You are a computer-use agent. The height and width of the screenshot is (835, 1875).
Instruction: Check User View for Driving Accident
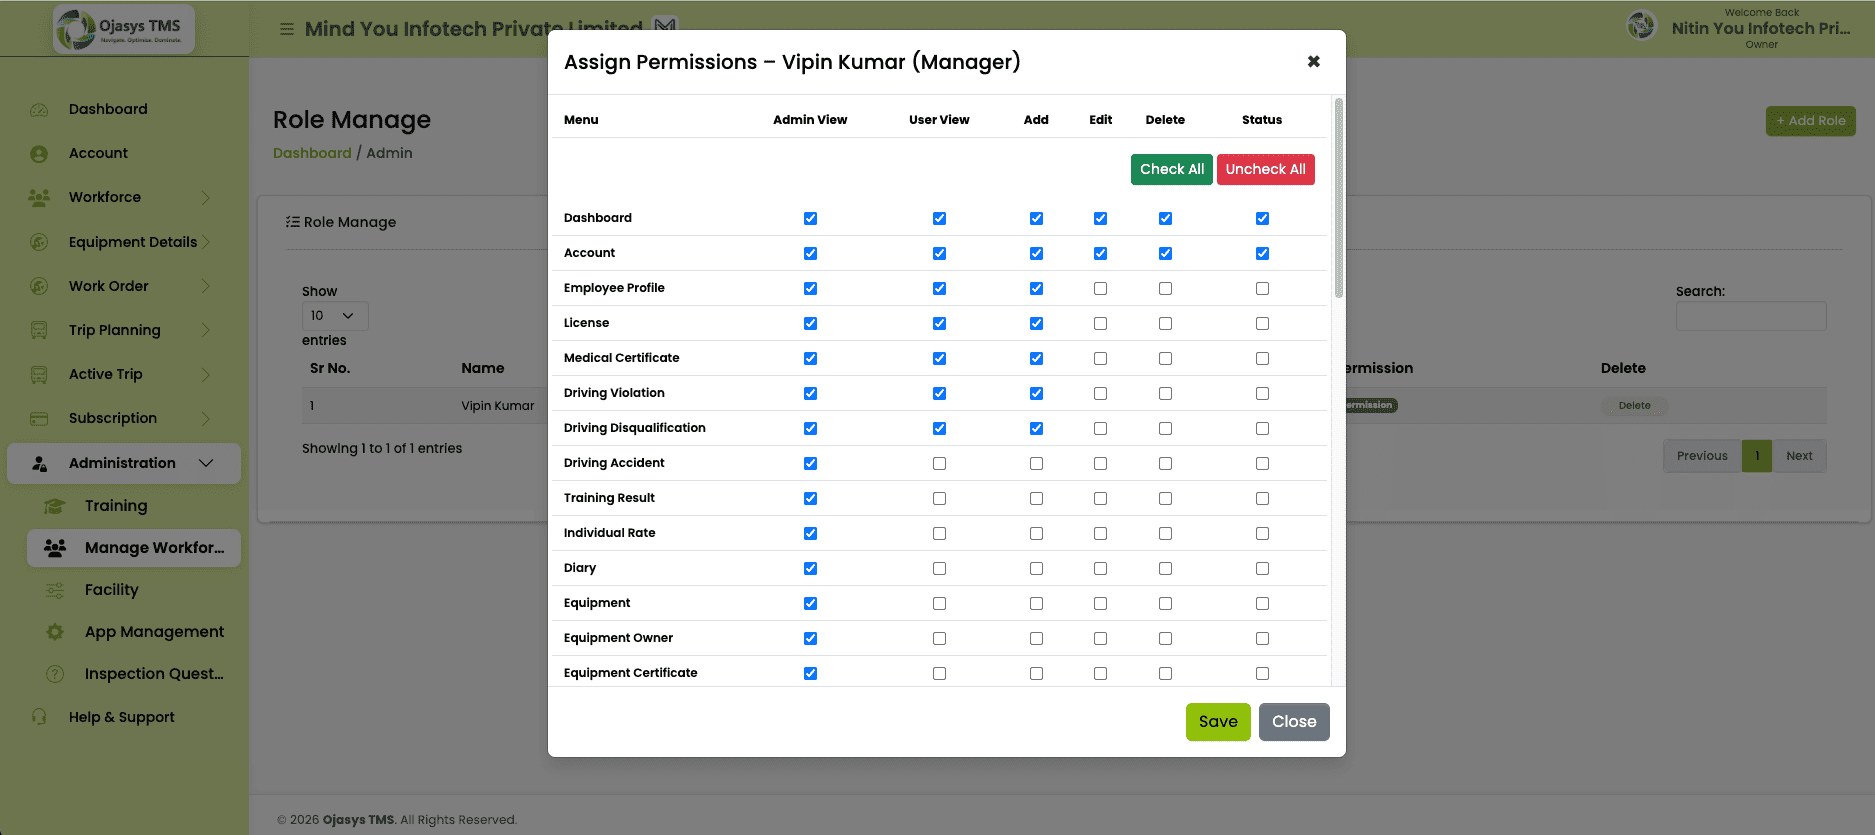(x=939, y=463)
